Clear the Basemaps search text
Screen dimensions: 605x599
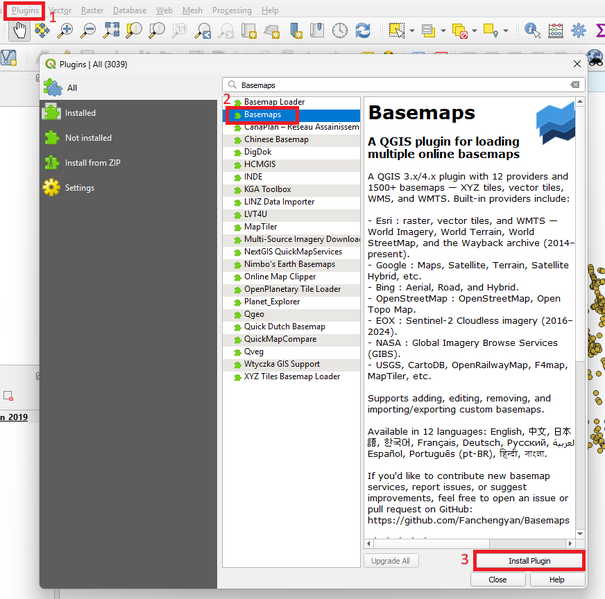(575, 85)
